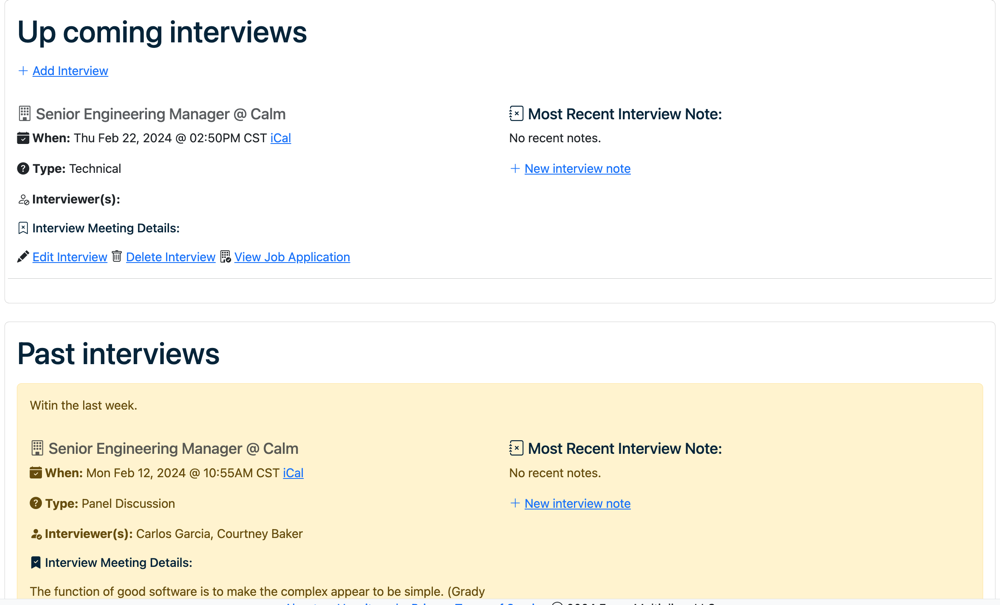Open View Job Application link
The height and width of the screenshot is (605, 1000).
click(x=292, y=257)
